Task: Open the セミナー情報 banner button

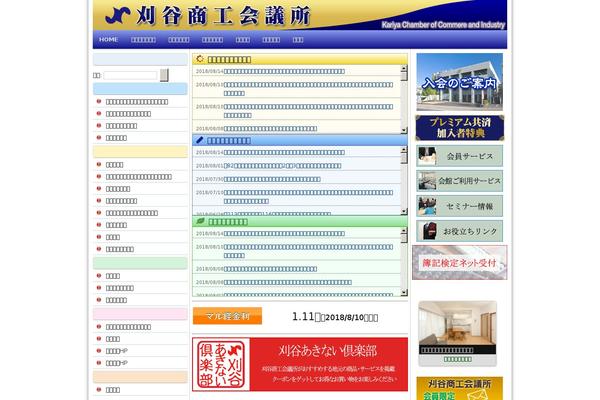Action: coord(460,206)
